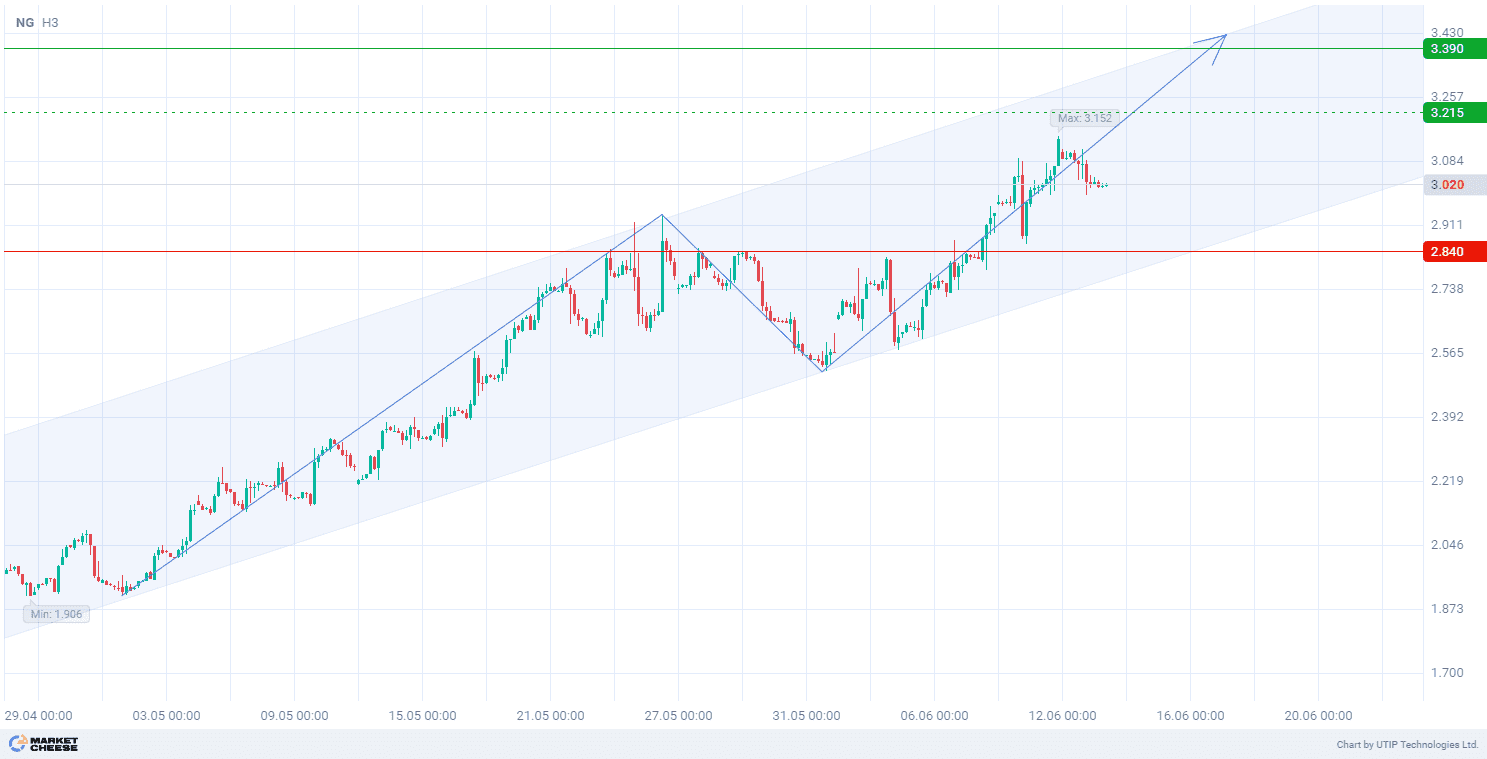Click the 29.04 00:00 date label
Screen dimensions: 1487x759
tap(37, 716)
